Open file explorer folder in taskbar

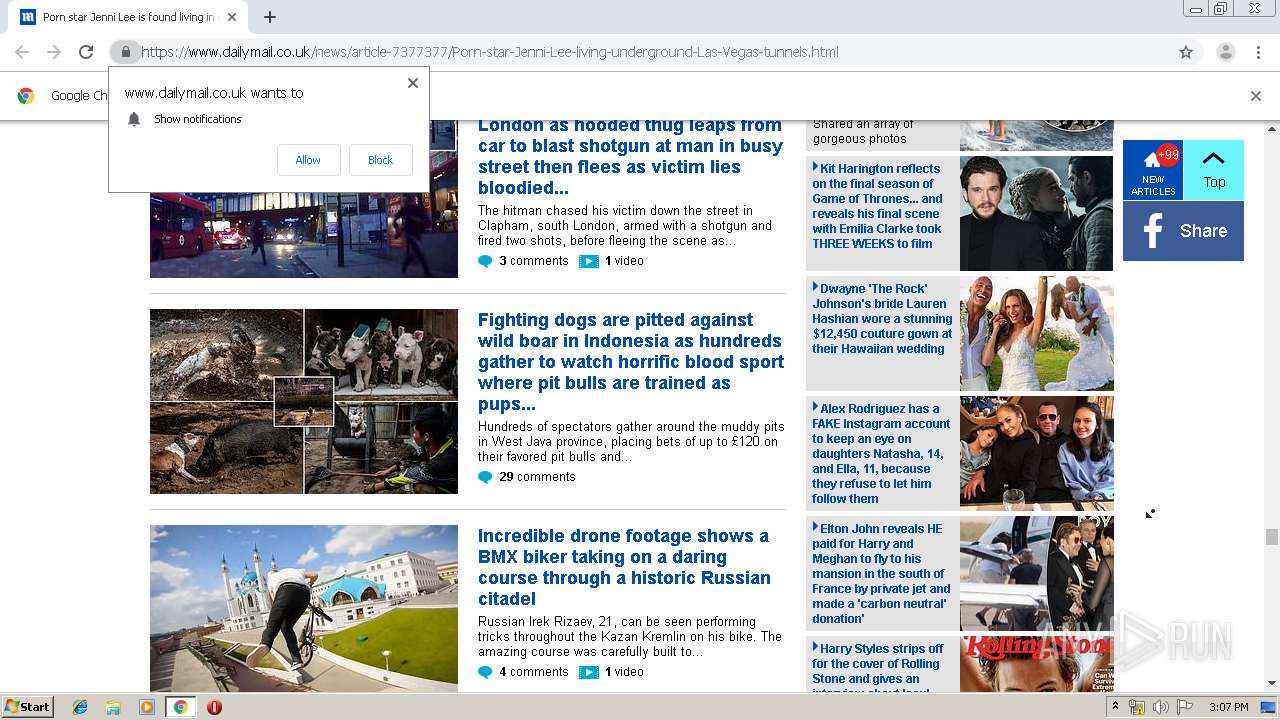coord(113,707)
